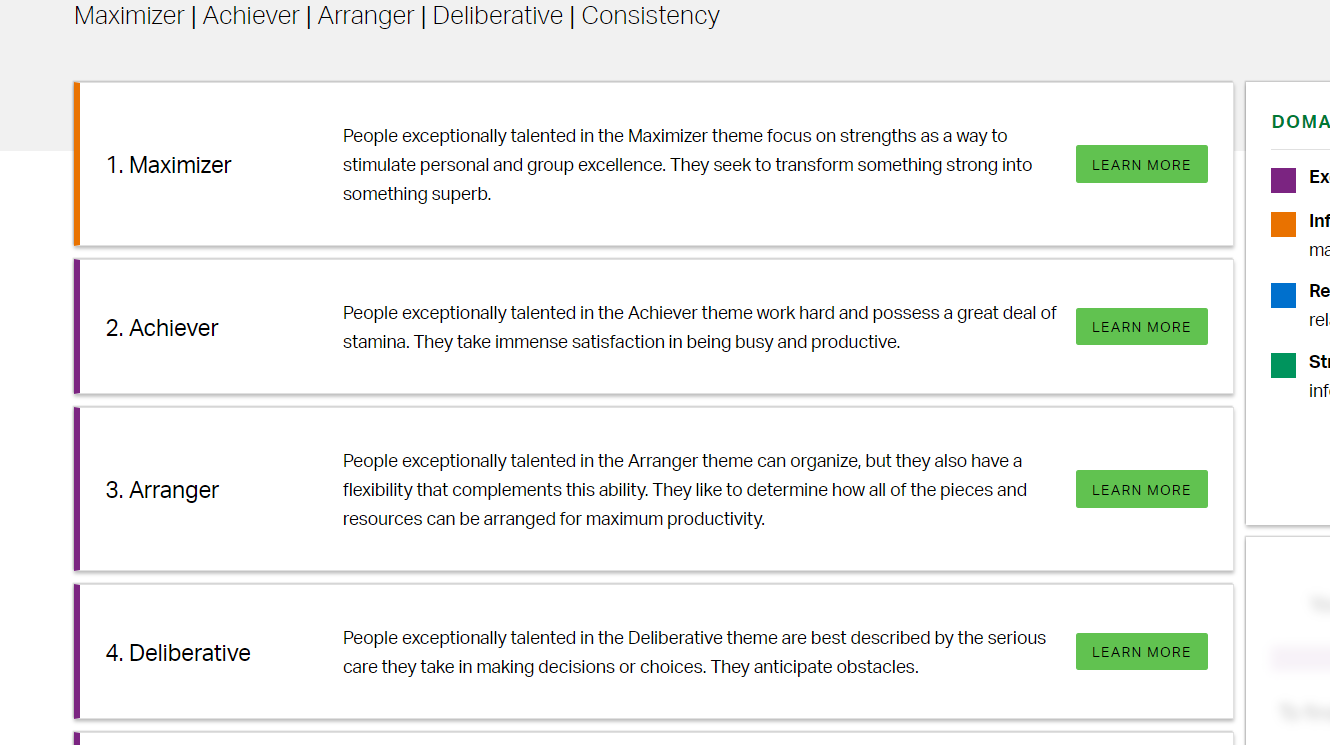Viewport: 1330px width, 745px height.
Task: Select the '2. Achiever' card title
Action: point(162,328)
